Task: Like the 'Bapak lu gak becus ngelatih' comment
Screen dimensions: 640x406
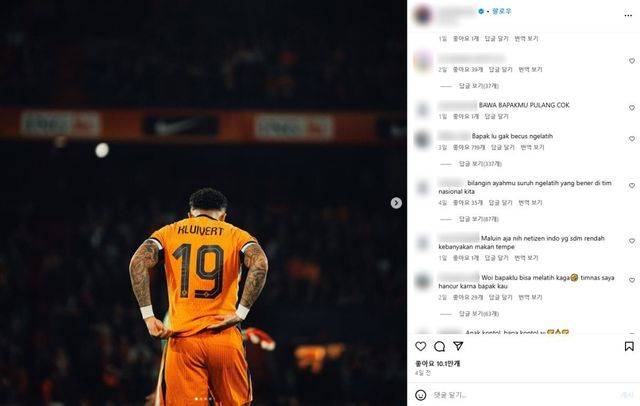Action: (632, 139)
